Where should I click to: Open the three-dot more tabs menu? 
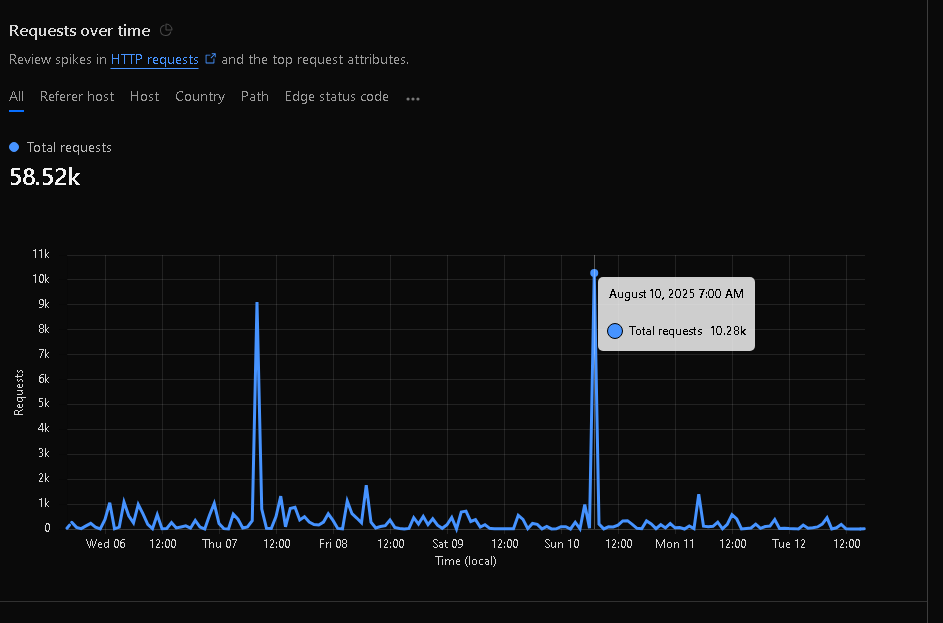click(413, 99)
